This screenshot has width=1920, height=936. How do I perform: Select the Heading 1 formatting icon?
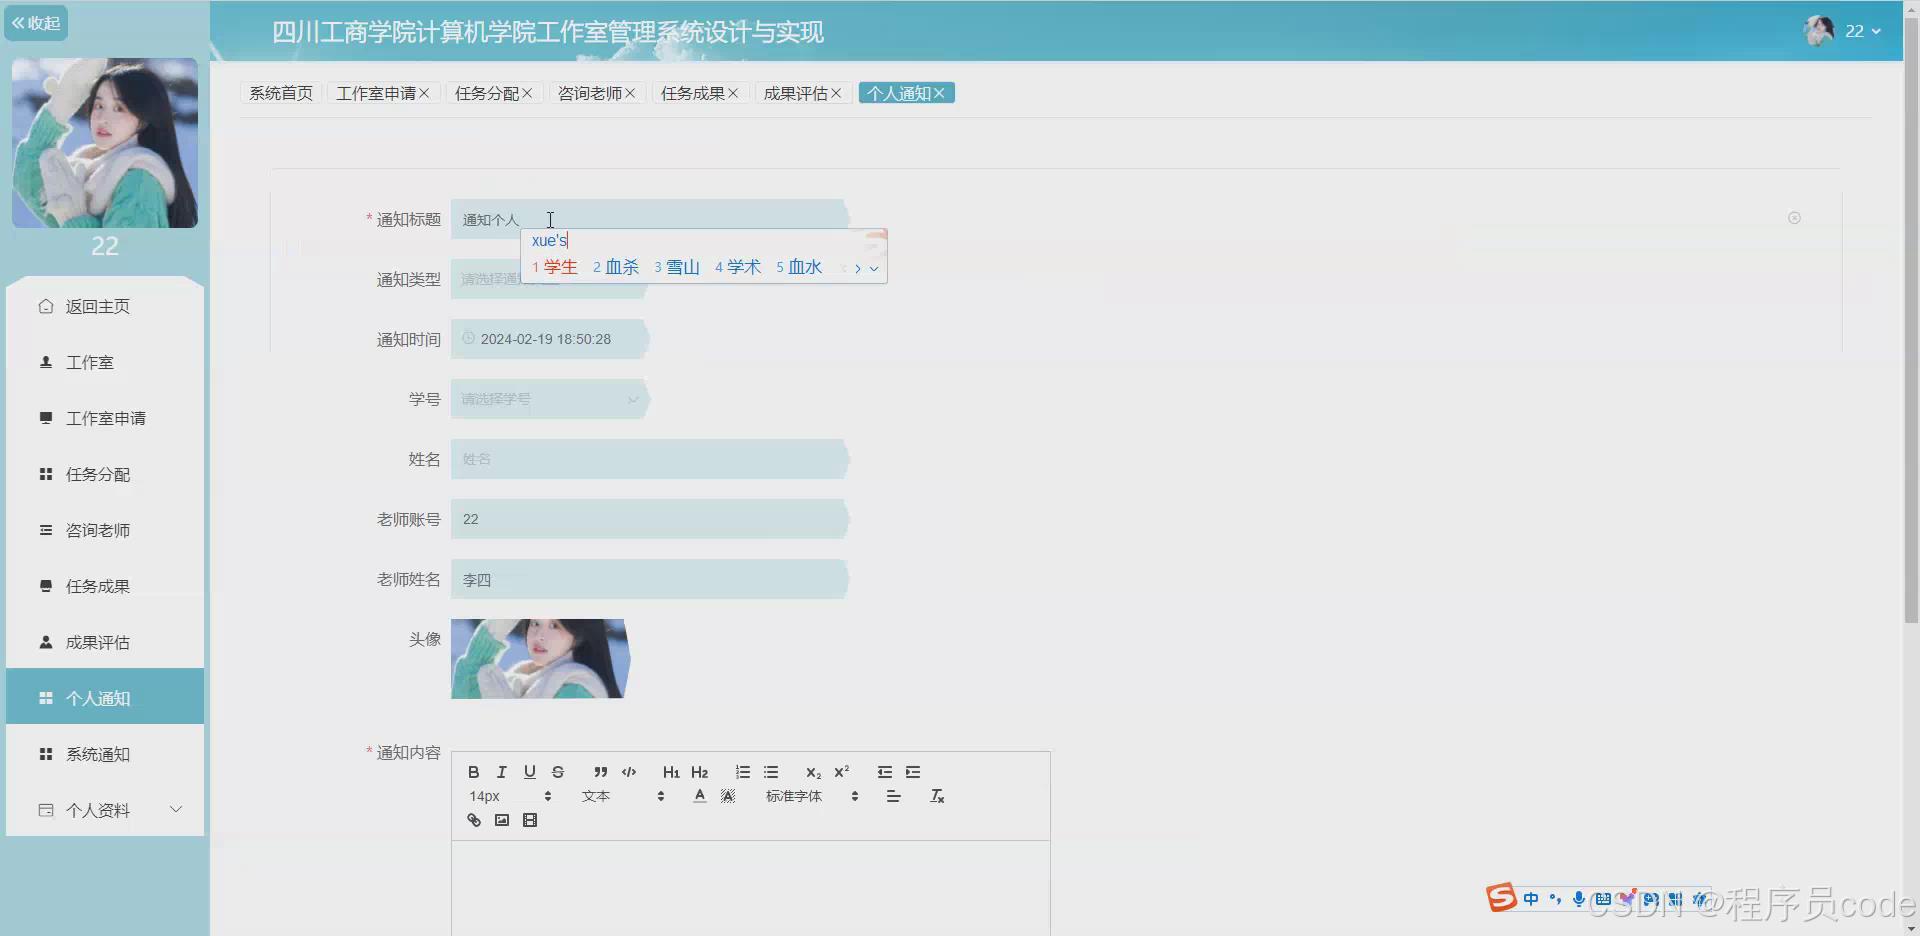[671, 771]
